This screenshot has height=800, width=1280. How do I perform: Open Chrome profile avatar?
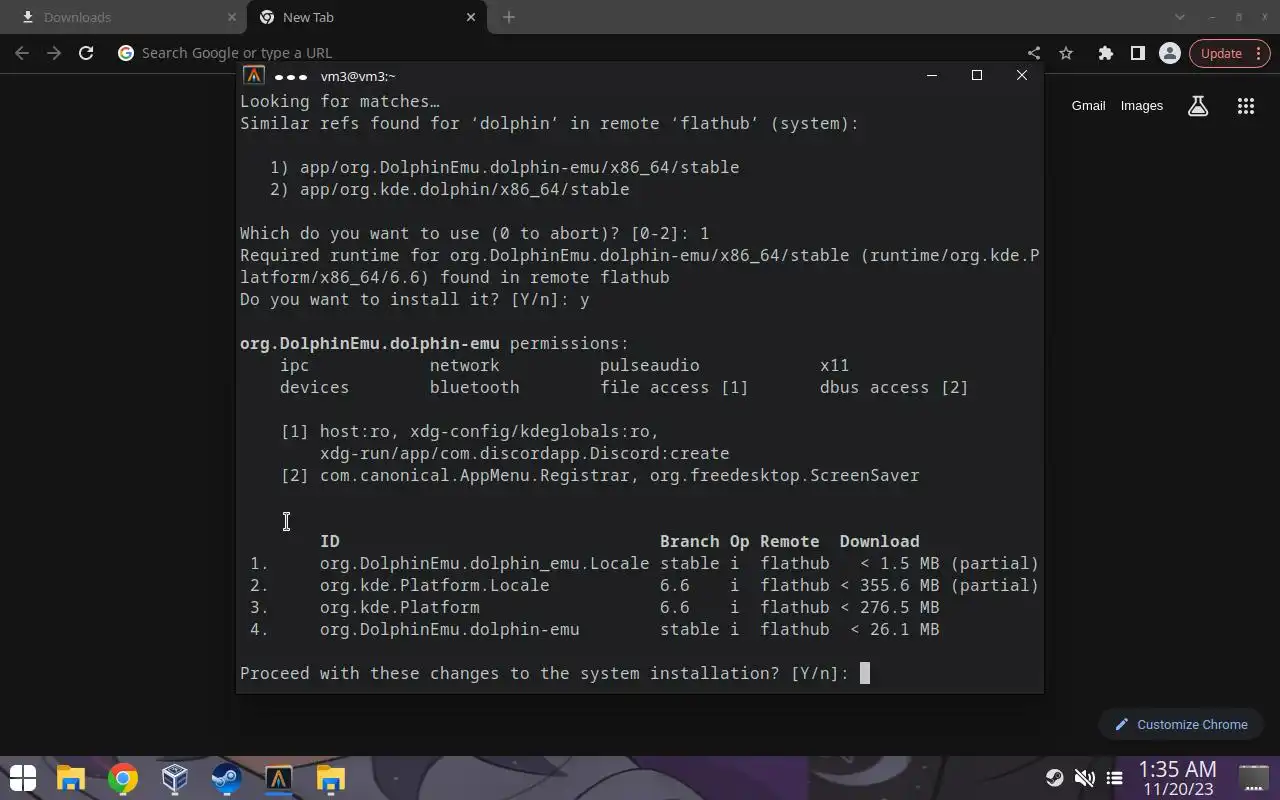pyautogui.click(x=1169, y=53)
